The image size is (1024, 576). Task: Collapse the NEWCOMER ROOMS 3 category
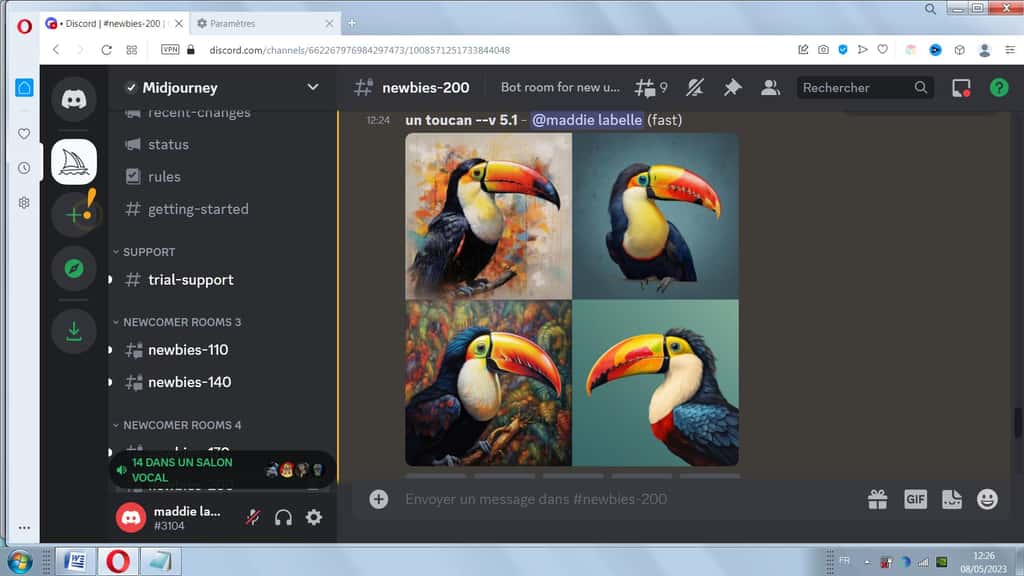181,322
